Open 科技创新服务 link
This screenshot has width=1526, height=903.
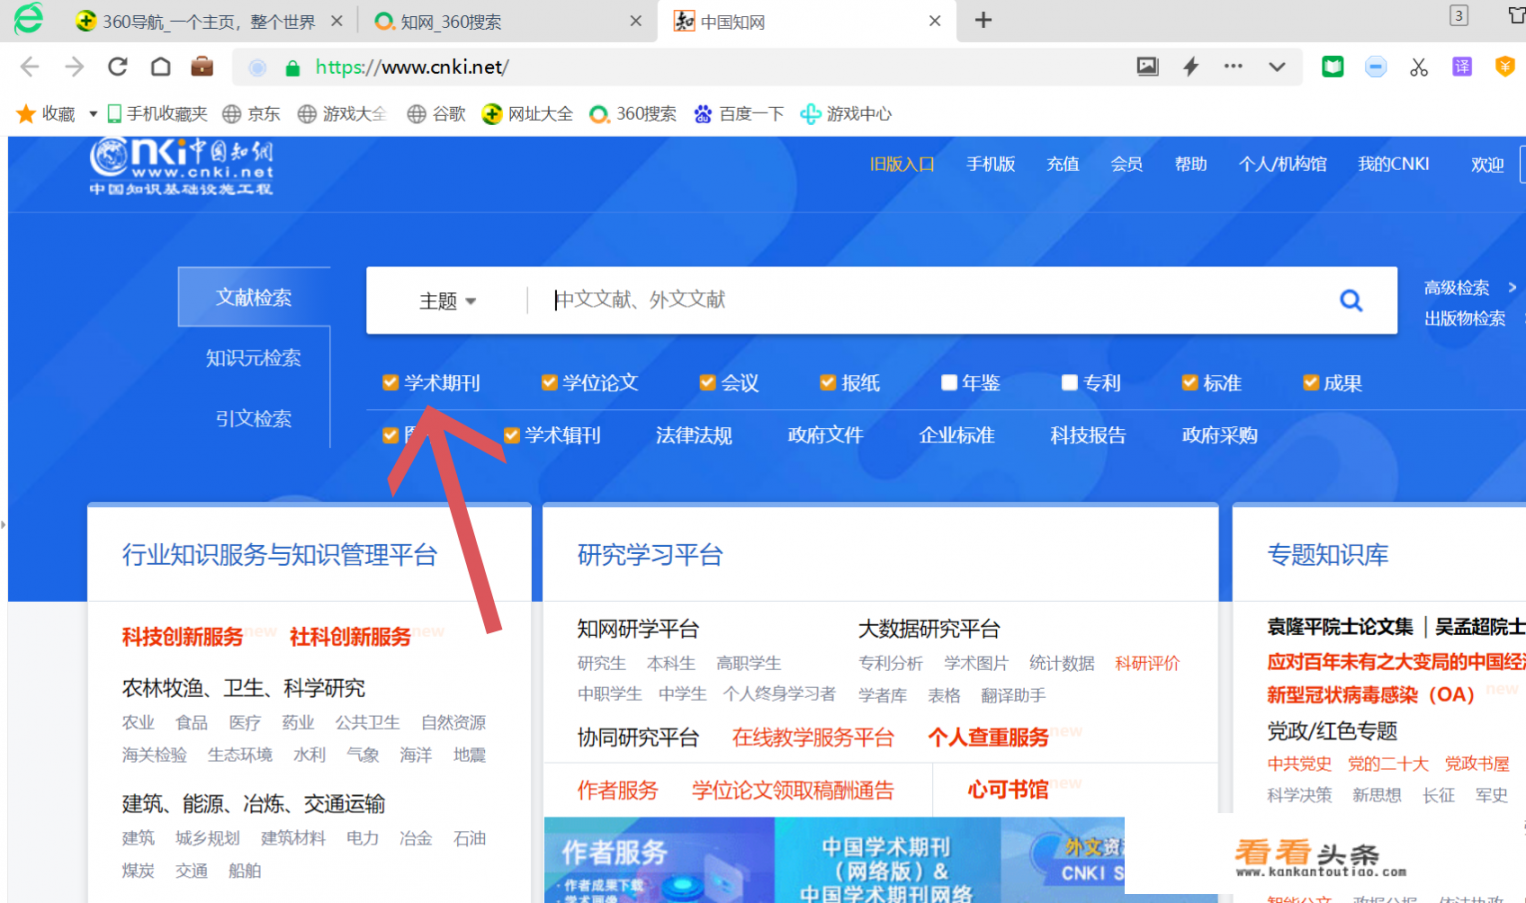(x=182, y=637)
